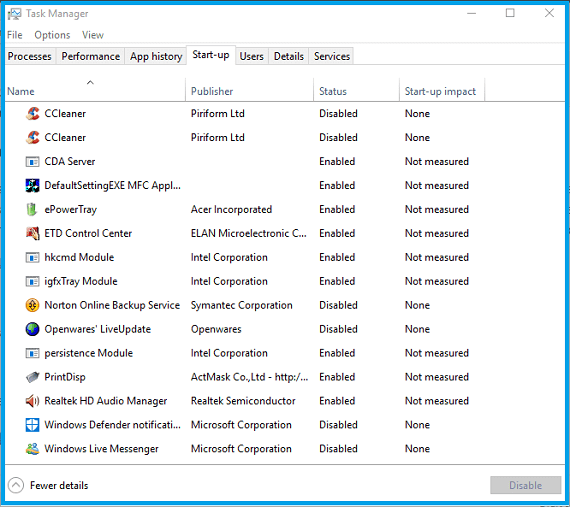
Task: Click the DefaultSettingEXE MFC application icon
Action: pyautogui.click(x=32, y=185)
